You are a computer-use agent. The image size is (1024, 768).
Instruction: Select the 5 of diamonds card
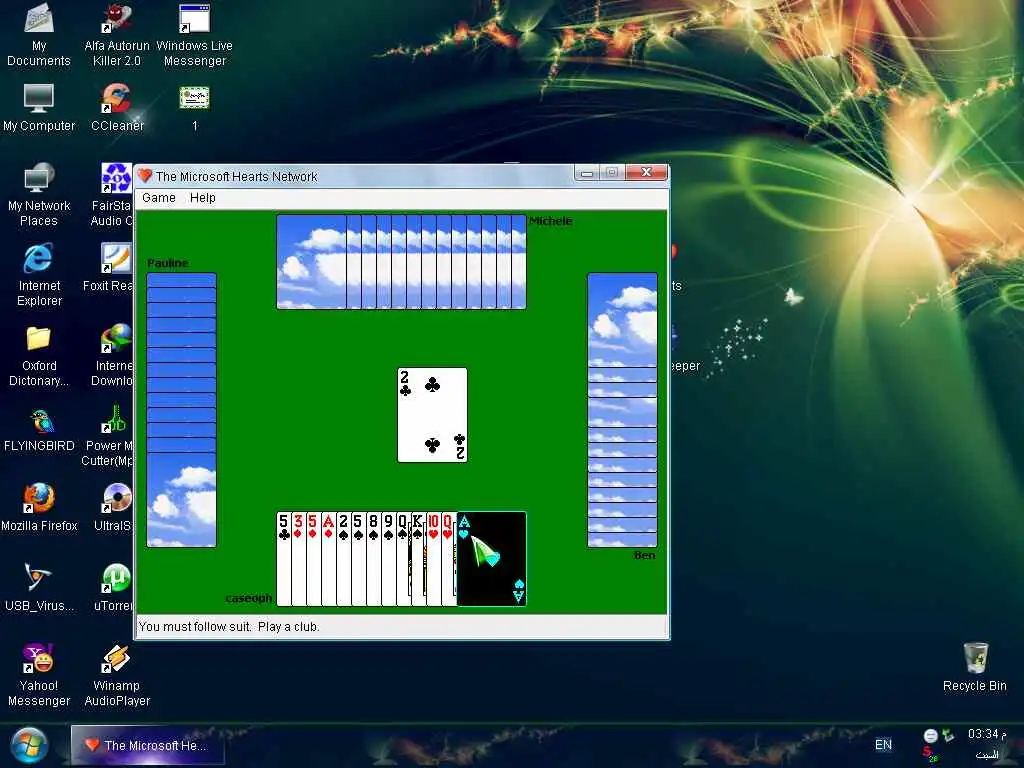[x=313, y=559]
